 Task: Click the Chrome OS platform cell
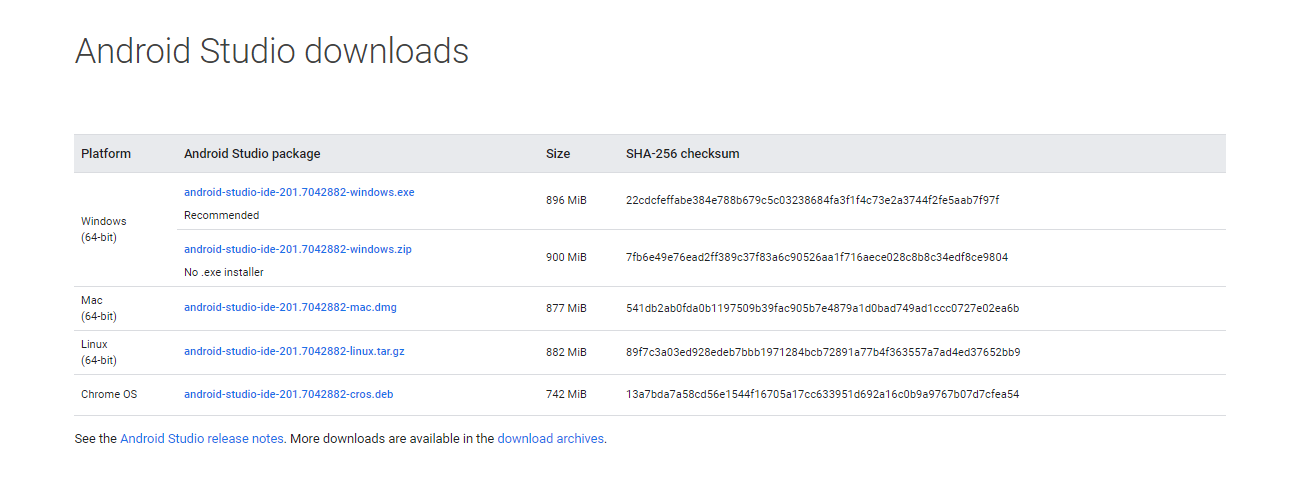(109, 394)
